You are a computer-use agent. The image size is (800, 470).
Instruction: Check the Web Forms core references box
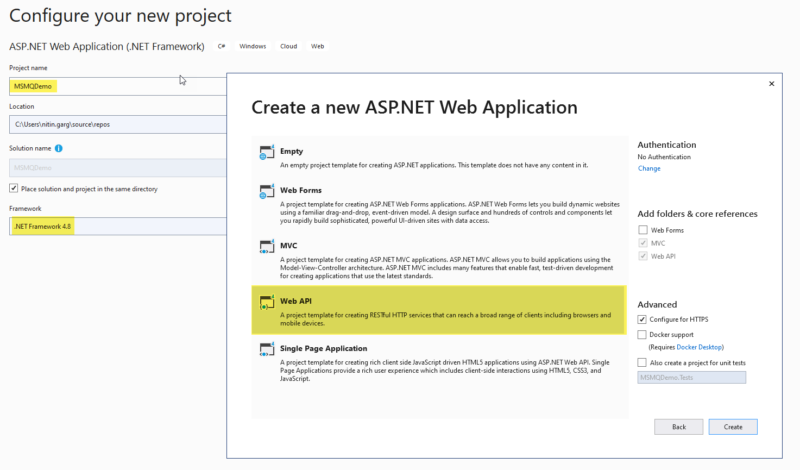click(642, 230)
